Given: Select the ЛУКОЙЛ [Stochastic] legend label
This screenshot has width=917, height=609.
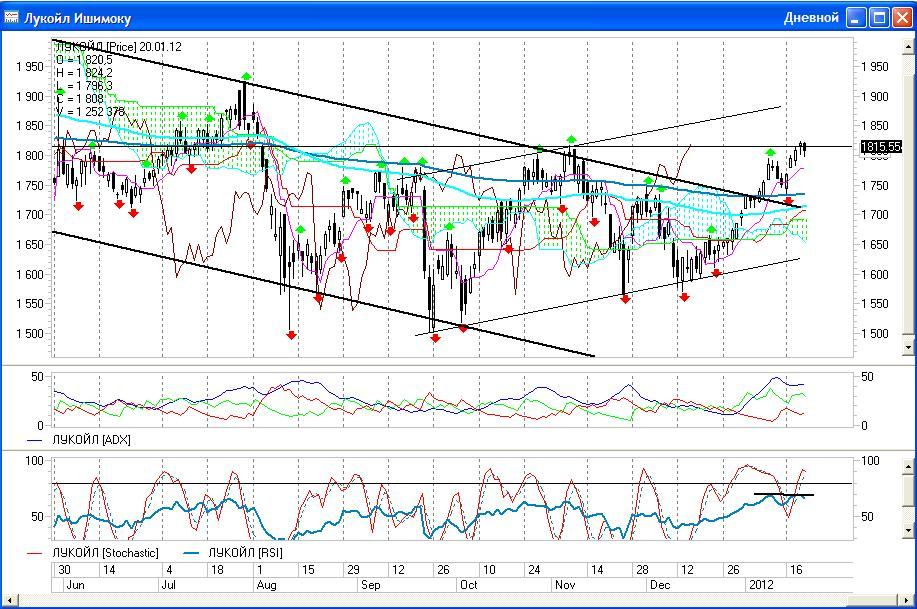Looking at the screenshot, I should (x=105, y=553).
